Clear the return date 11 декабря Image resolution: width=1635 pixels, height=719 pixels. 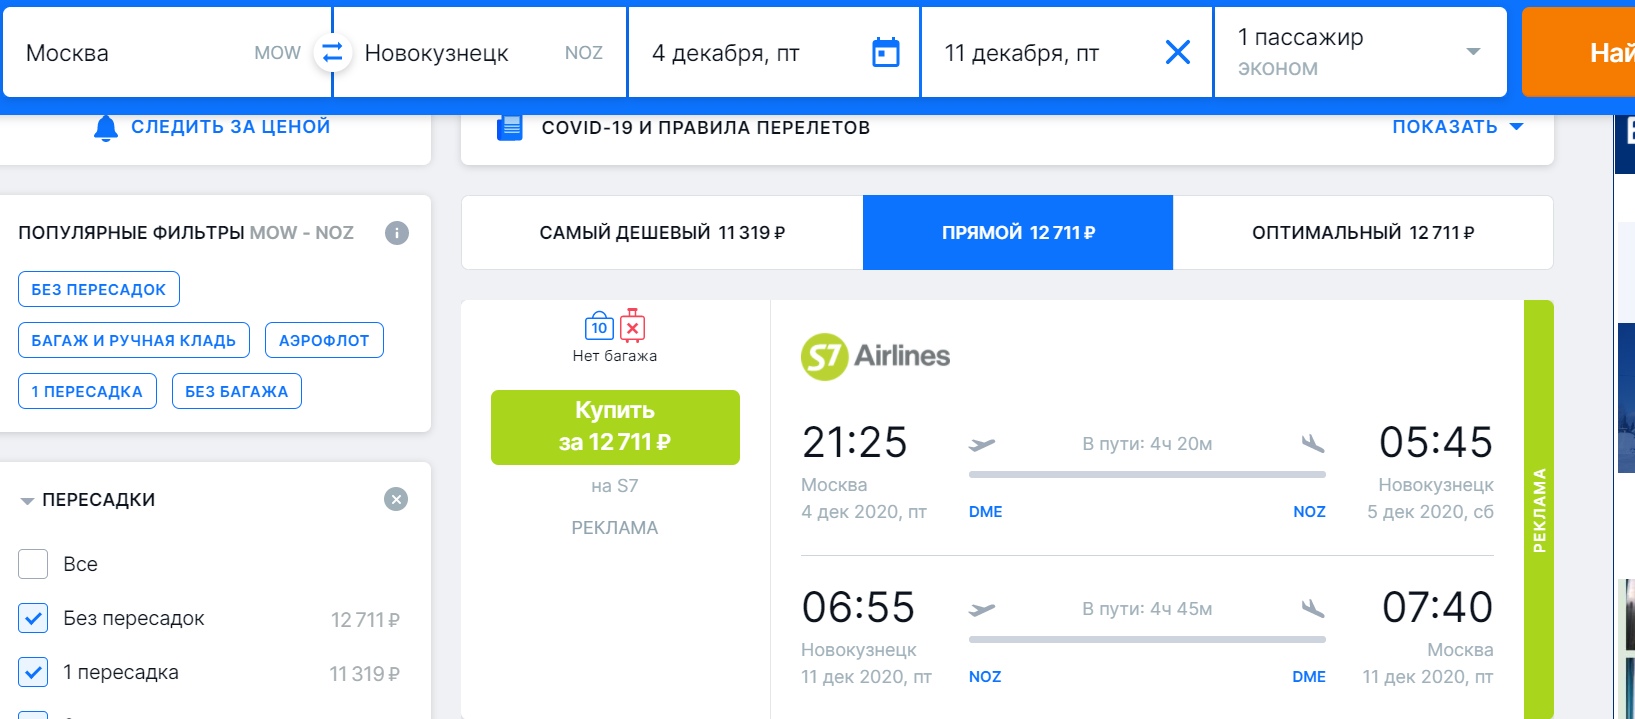click(x=1178, y=52)
